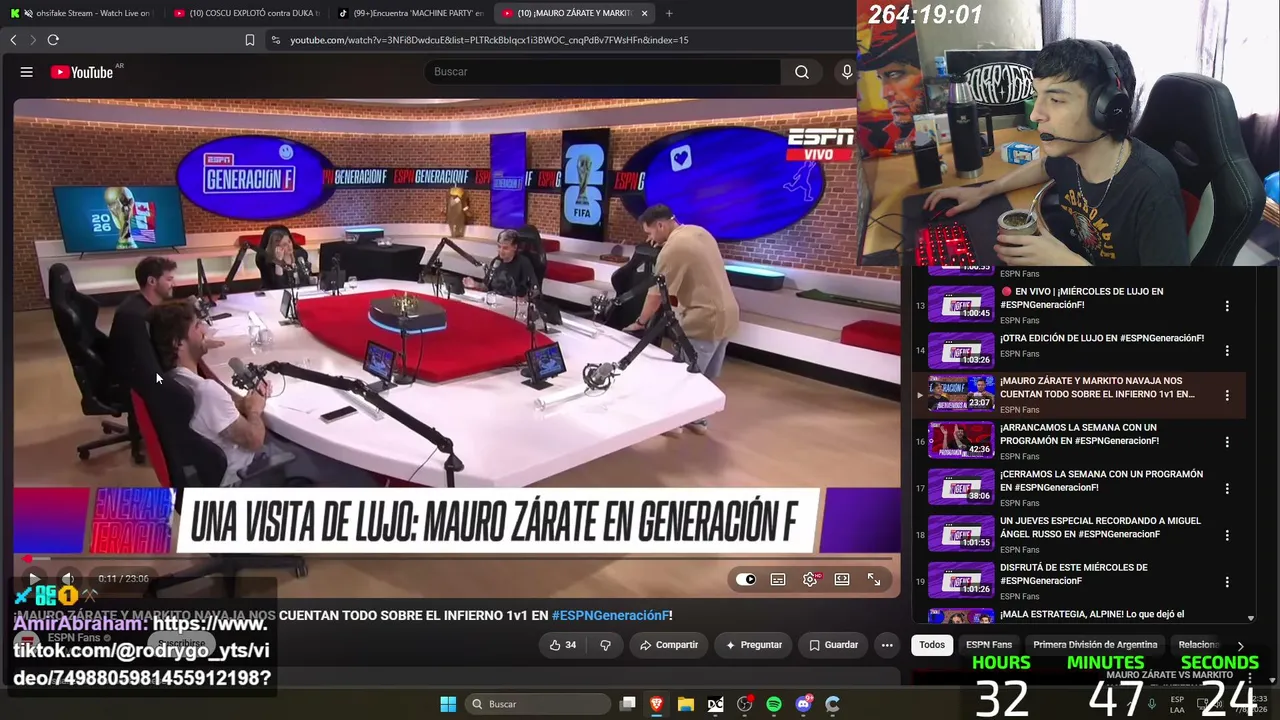The height and width of the screenshot is (720, 1280).
Task: Open options for the currently playing playlist video
Action: point(1227,395)
